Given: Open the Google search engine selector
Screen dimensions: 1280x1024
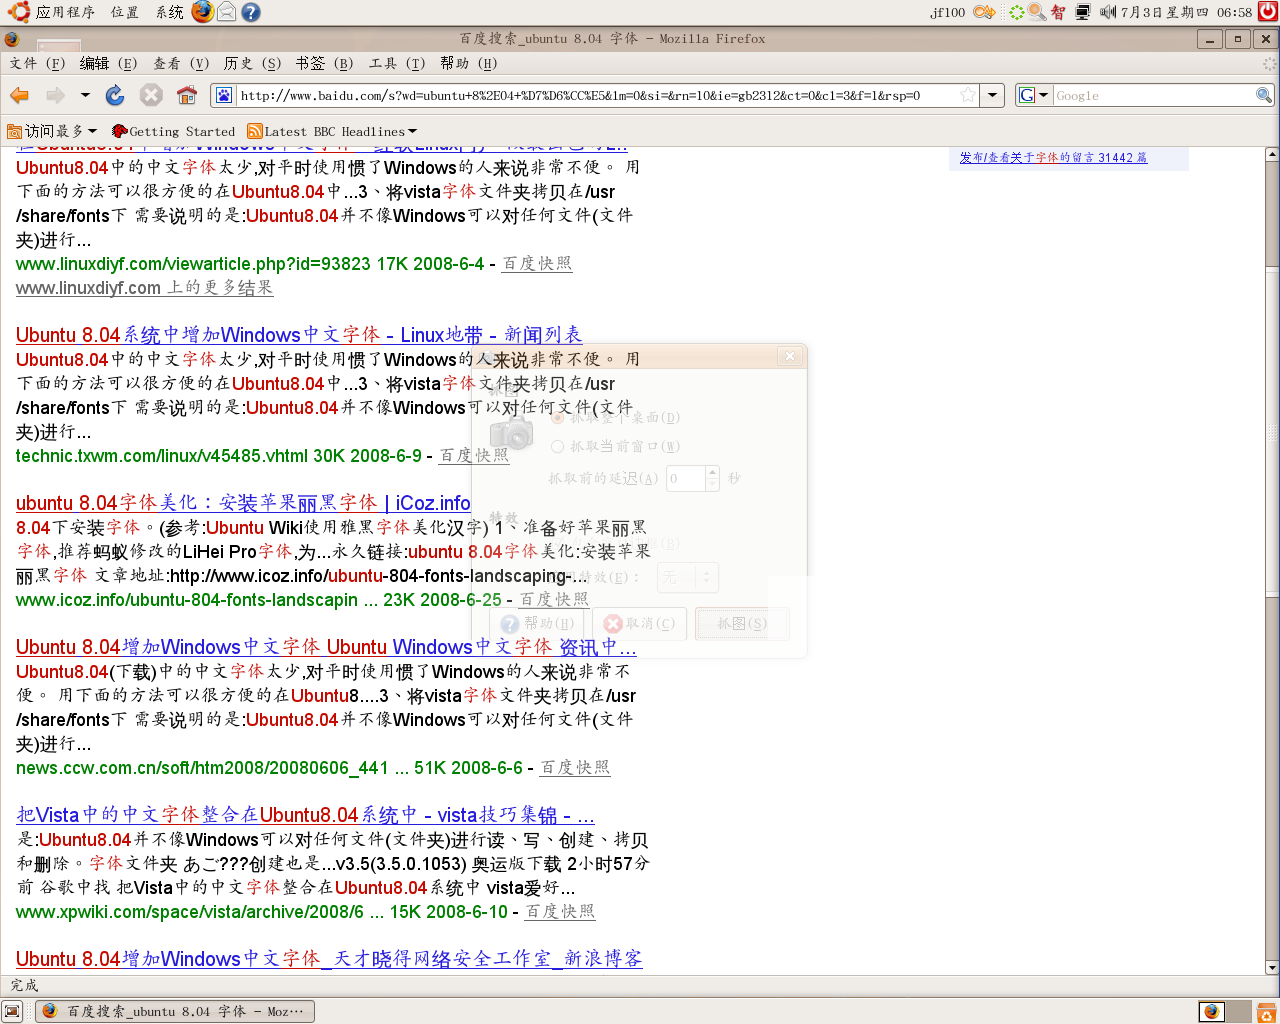Looking at the screenshot, I should click(x=1033, y=95).
